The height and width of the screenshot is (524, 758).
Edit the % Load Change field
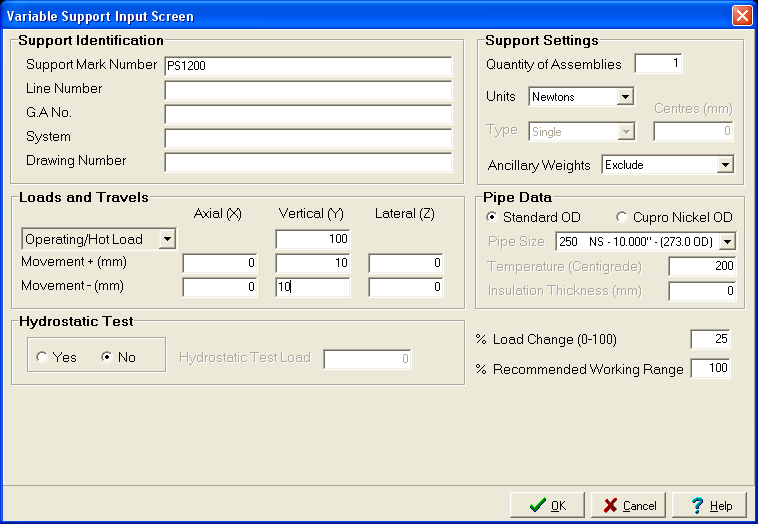coord(710,340)
